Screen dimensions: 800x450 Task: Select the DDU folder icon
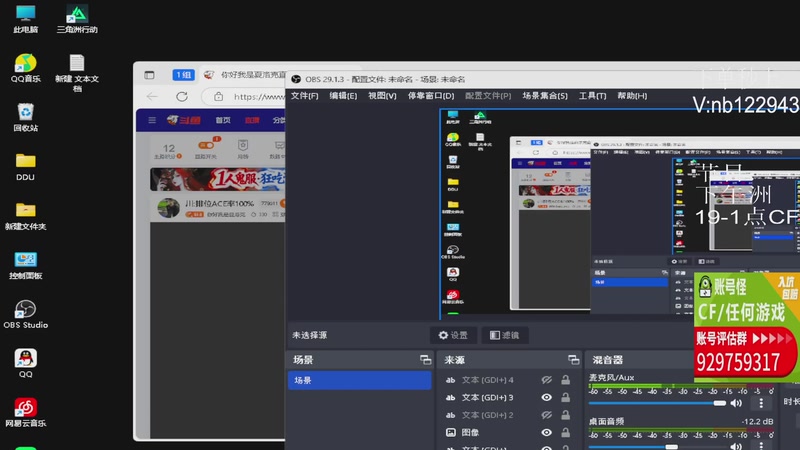point(26,167)
